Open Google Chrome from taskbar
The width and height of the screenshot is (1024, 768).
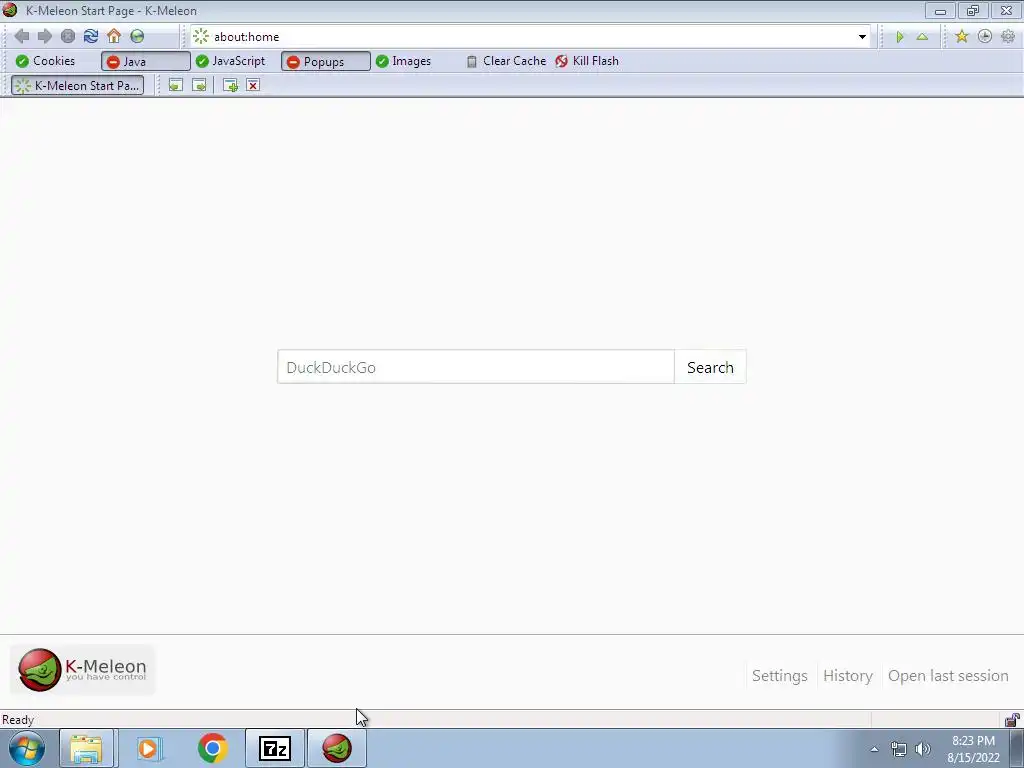212,748
